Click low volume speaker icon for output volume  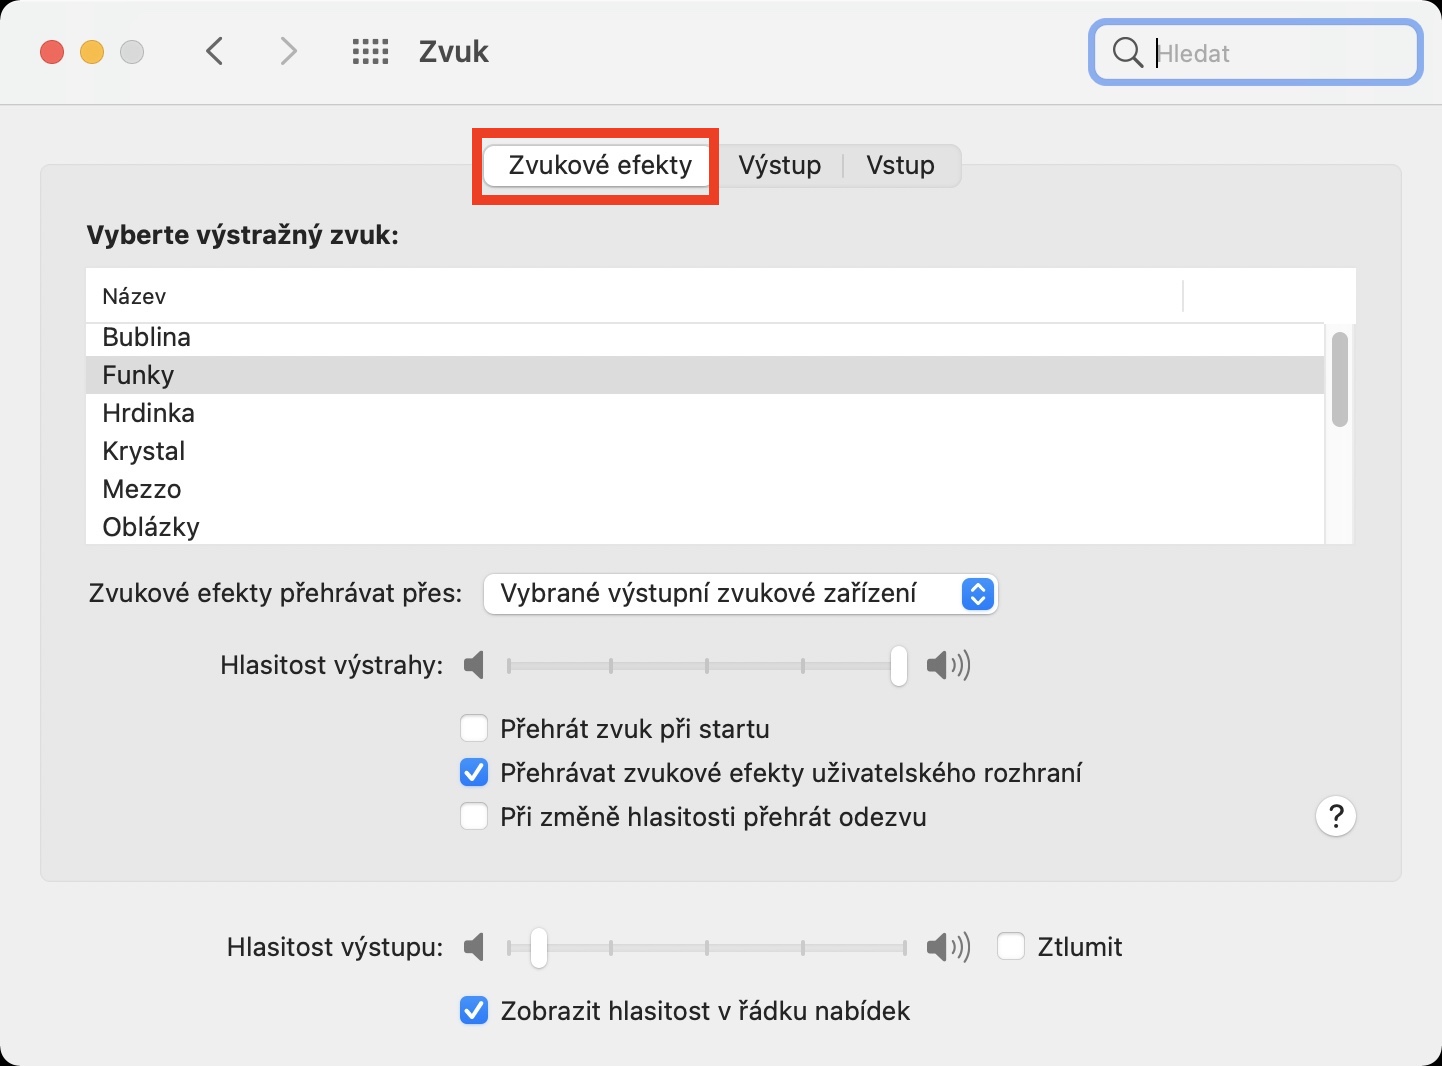pos(474,947)
